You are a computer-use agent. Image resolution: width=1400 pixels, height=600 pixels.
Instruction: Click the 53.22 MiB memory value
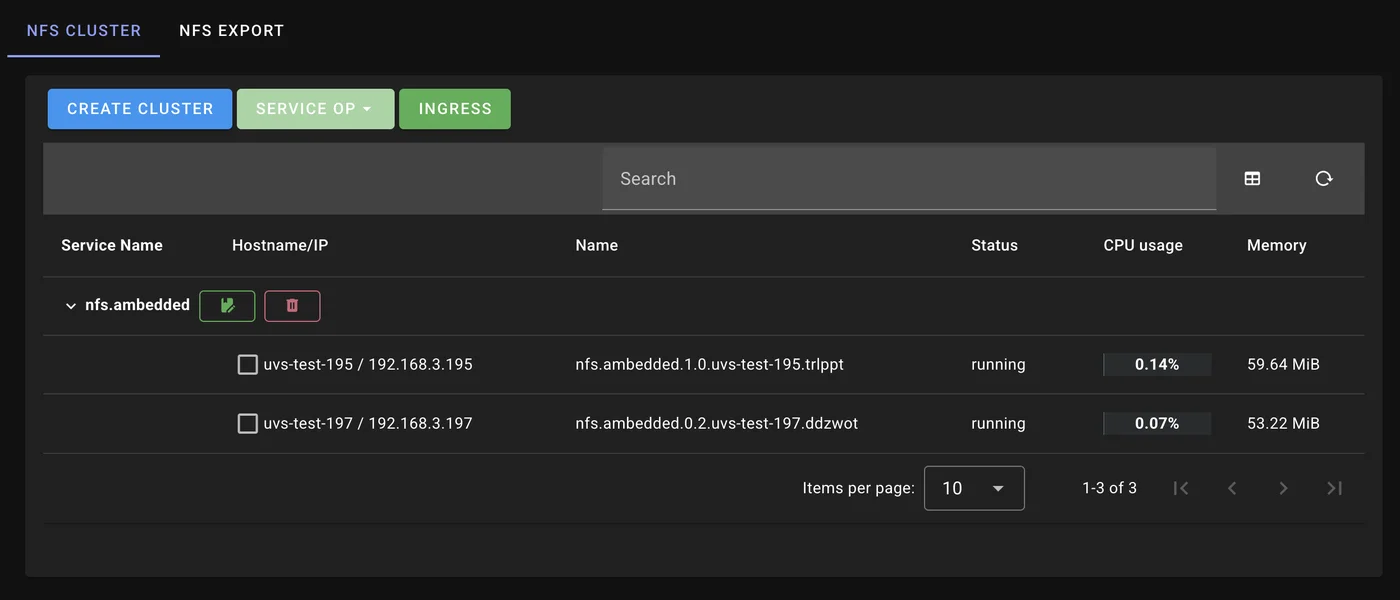coord(1283,424)
